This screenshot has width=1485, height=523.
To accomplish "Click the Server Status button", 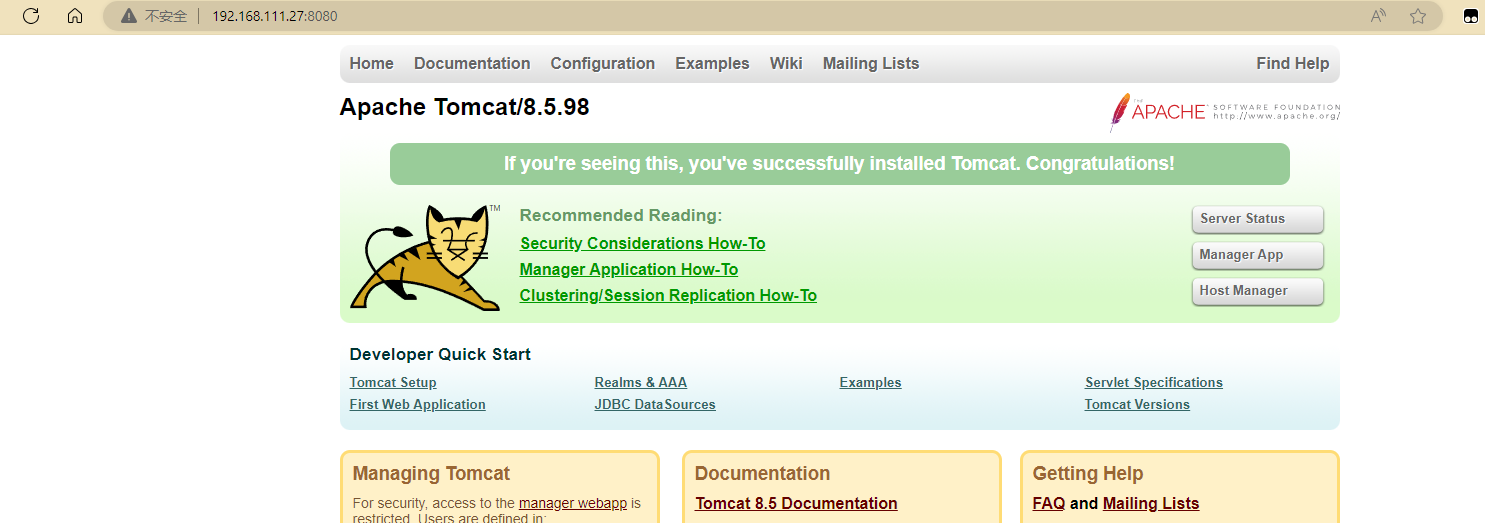I will point(1257,219).
